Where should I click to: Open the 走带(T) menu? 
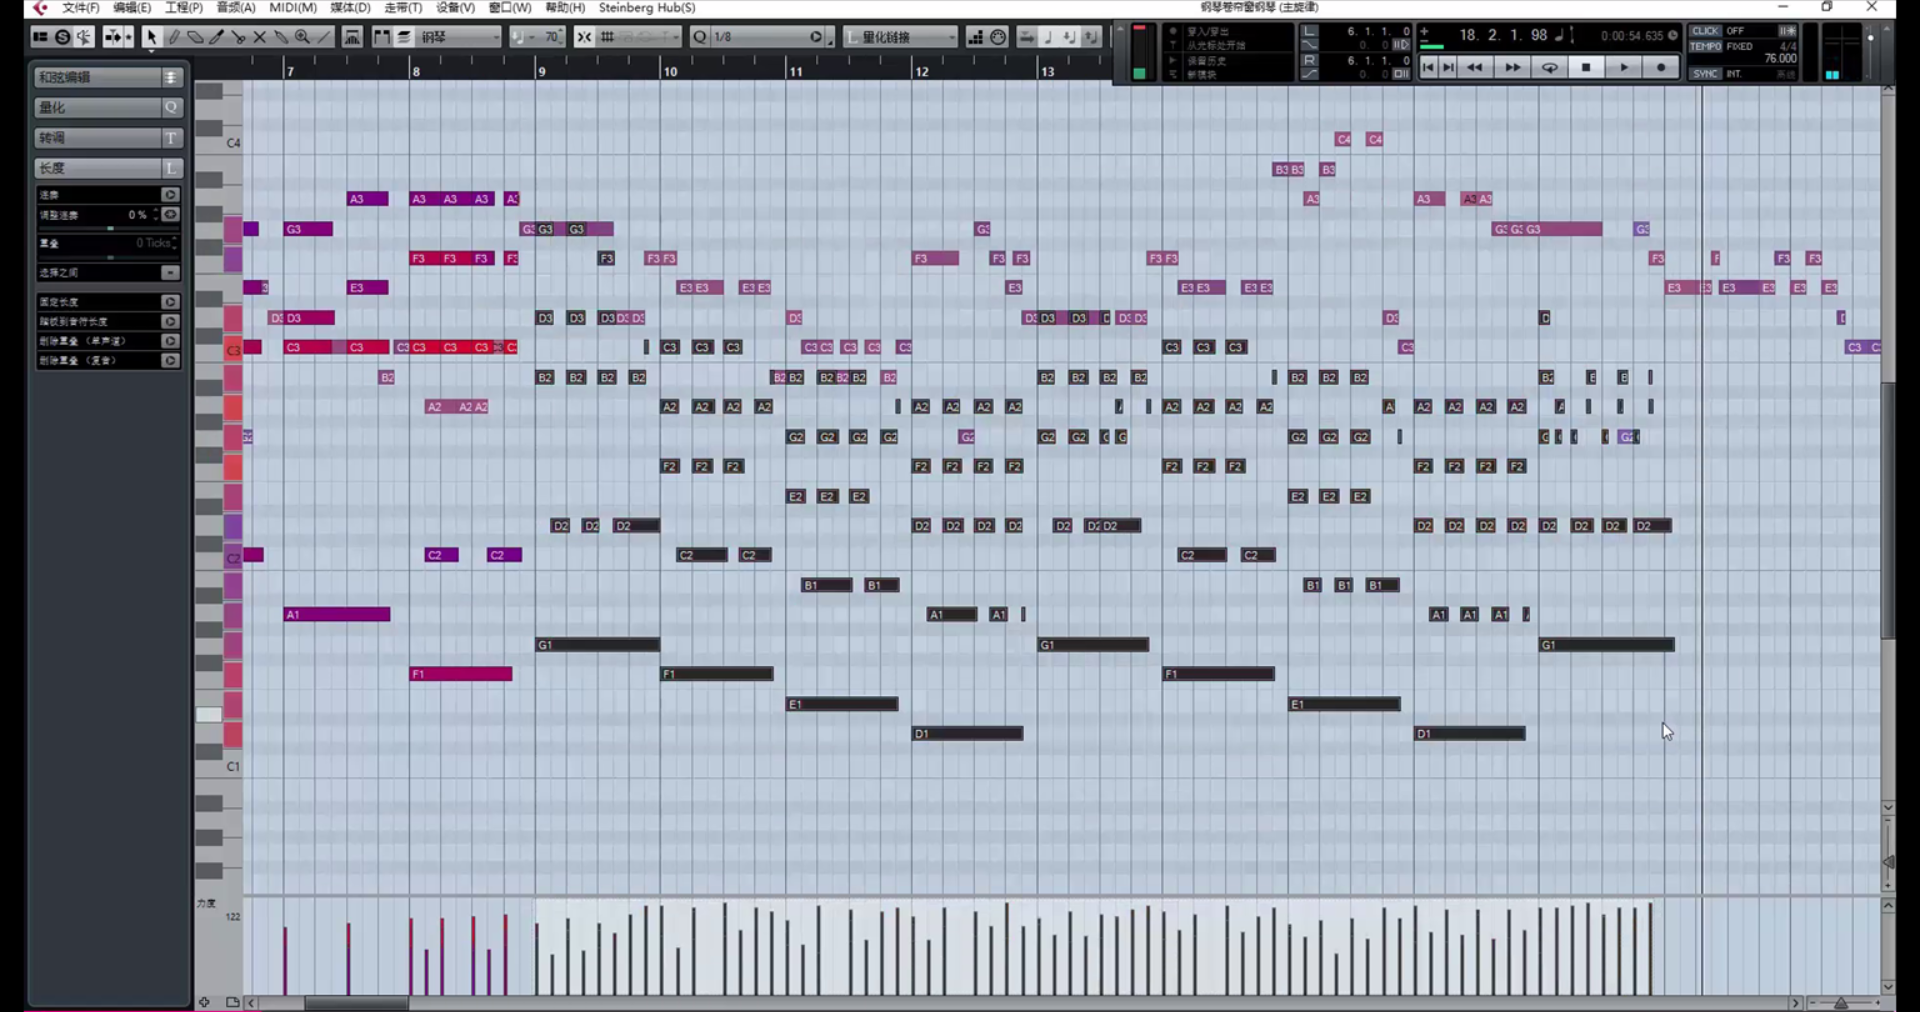pyautogui.click(x=403, y=8)
